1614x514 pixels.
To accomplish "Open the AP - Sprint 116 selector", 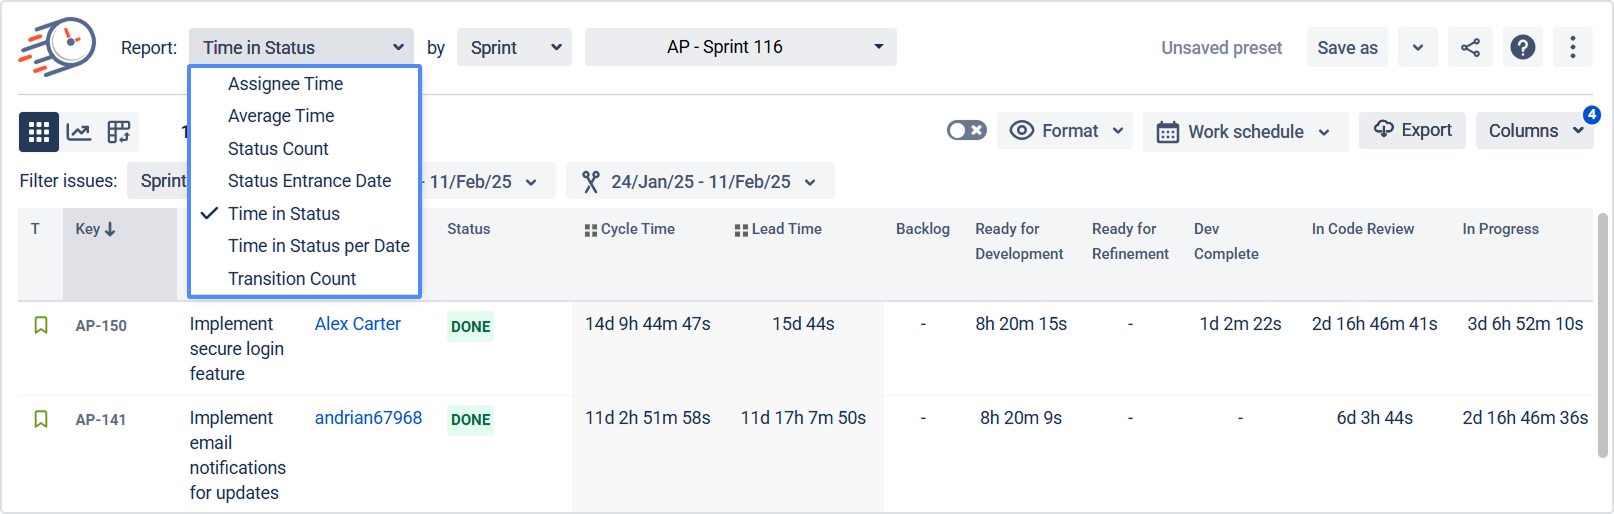I will 740,47.
